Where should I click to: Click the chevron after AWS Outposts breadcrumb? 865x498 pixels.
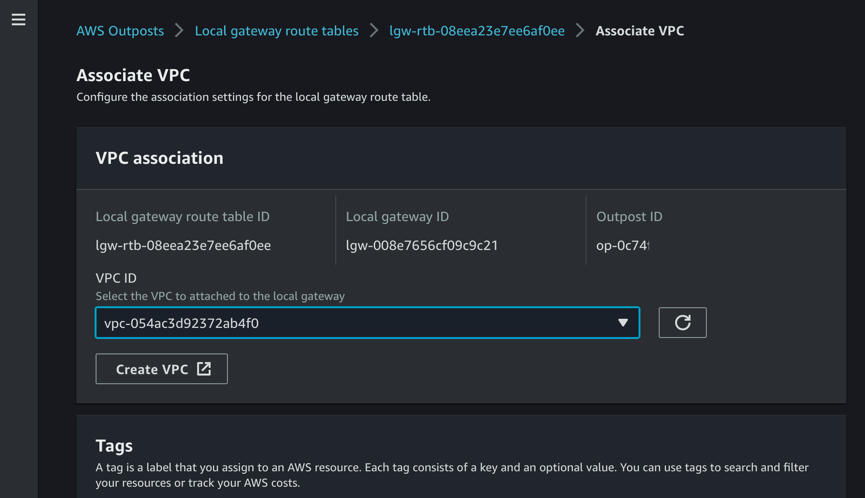tap(179, 31)
